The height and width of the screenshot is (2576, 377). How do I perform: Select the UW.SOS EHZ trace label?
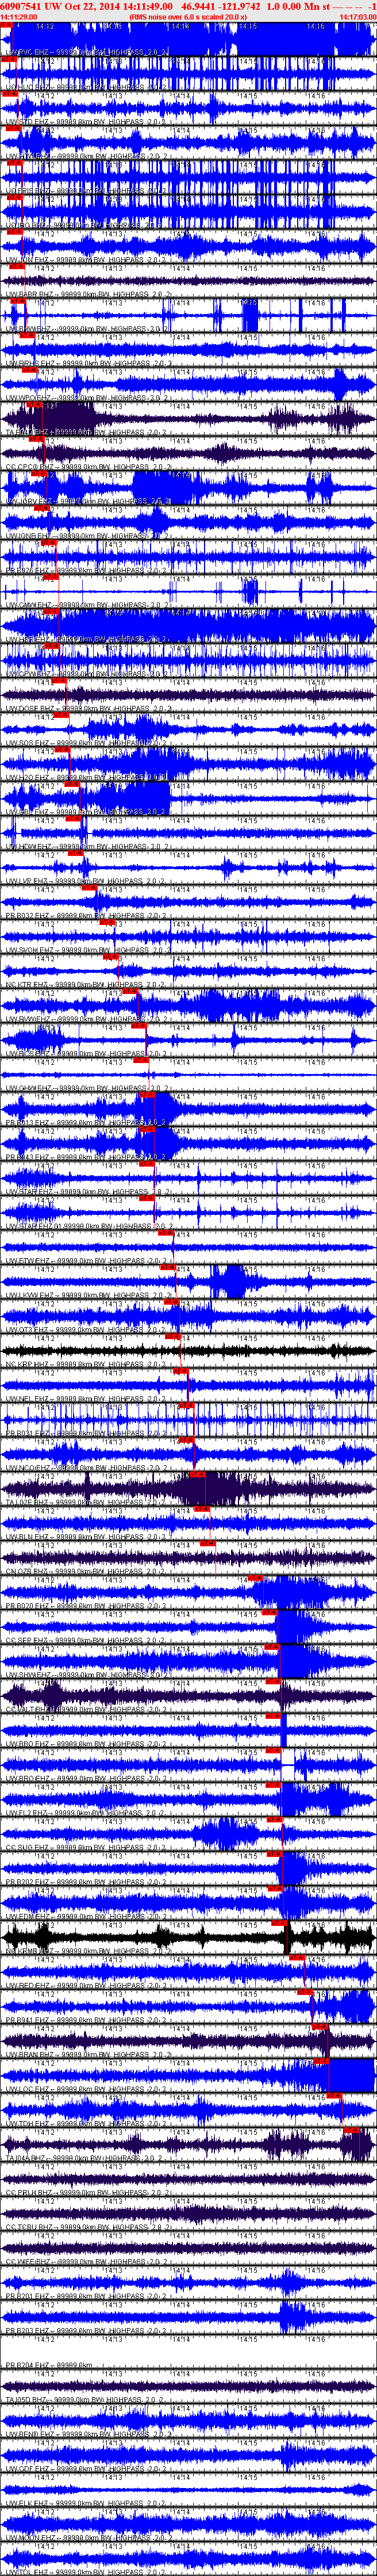(88, 742)
